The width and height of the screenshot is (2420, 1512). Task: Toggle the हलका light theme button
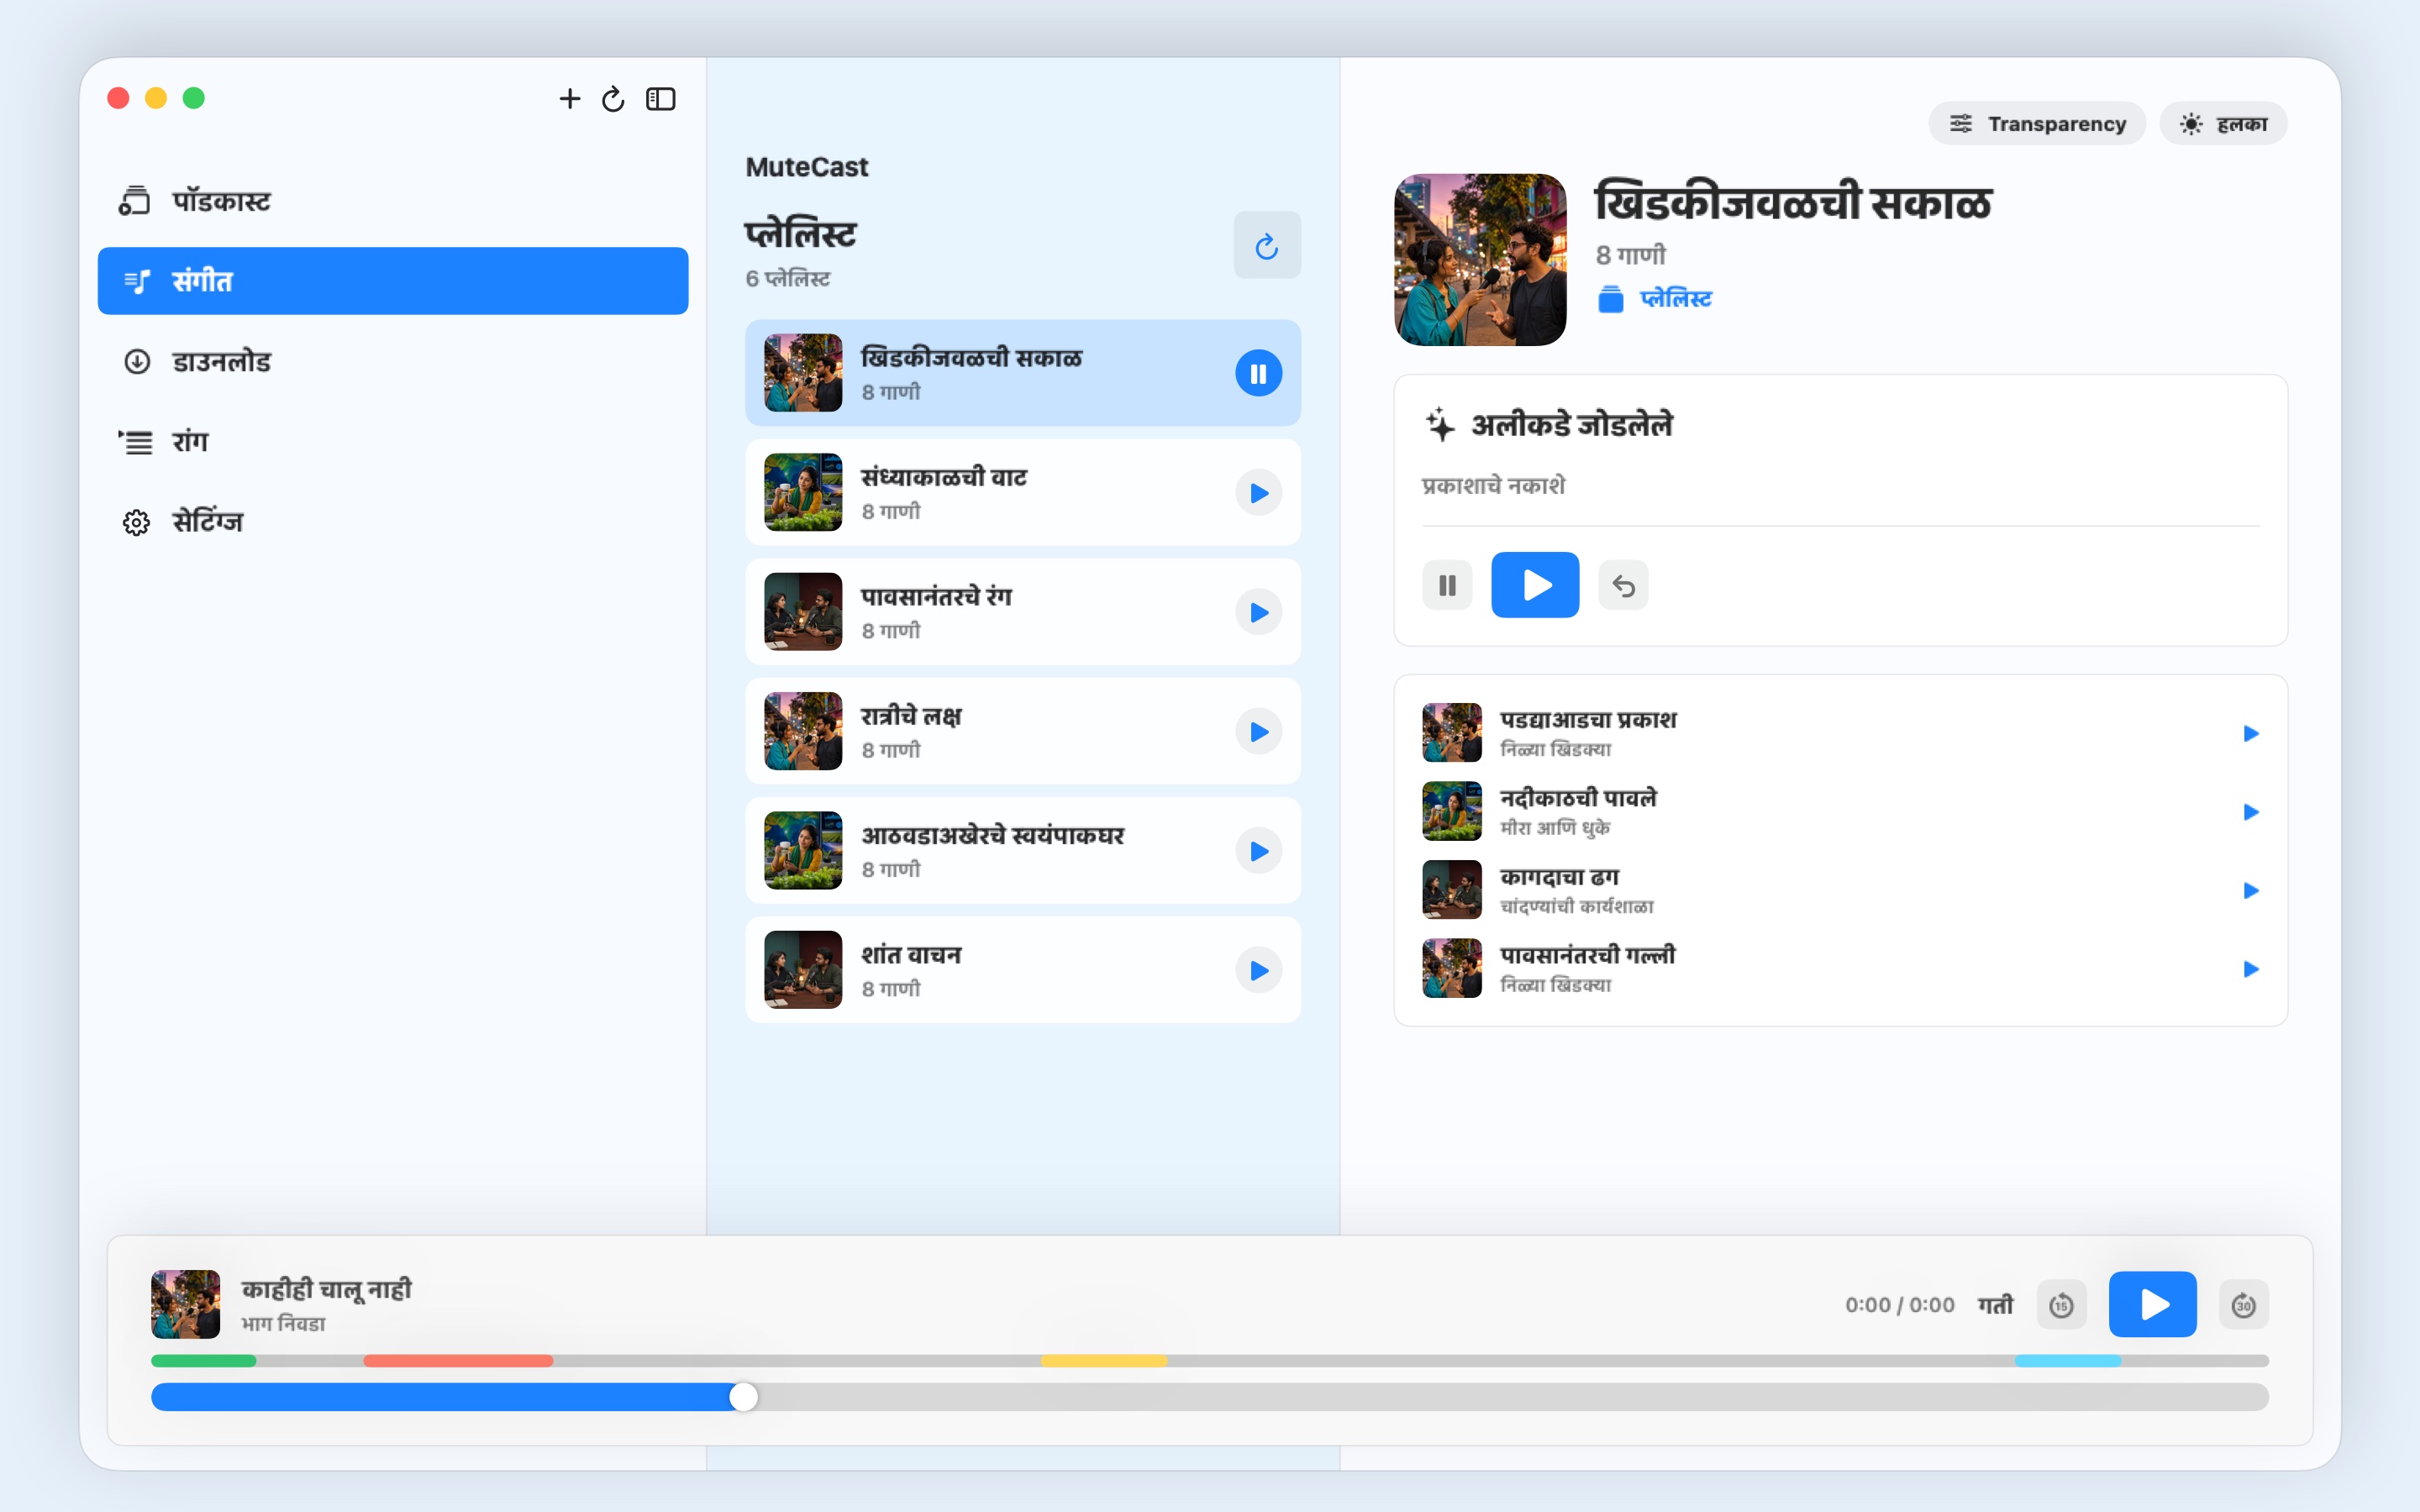pos(2223,123)
